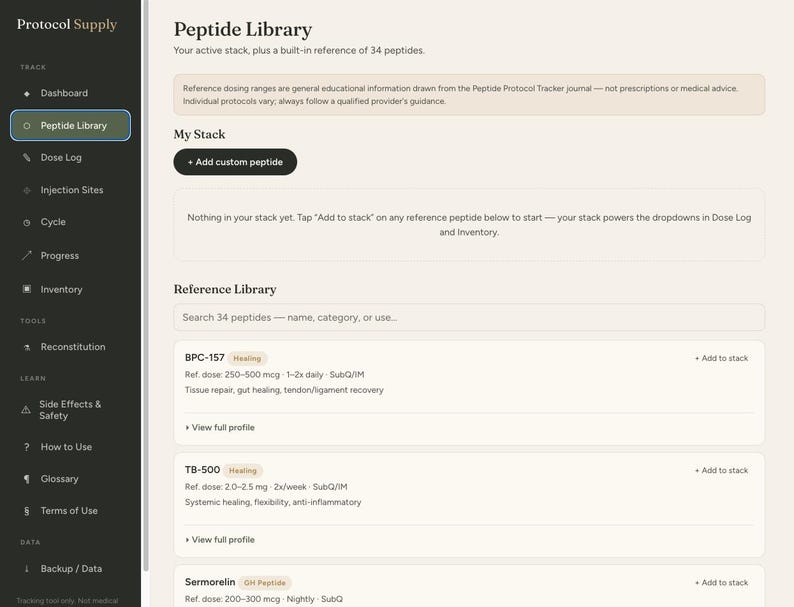Click the BPC-157 peptide name
This screenshot has height=607, width=794.
(x=205, y=357)
